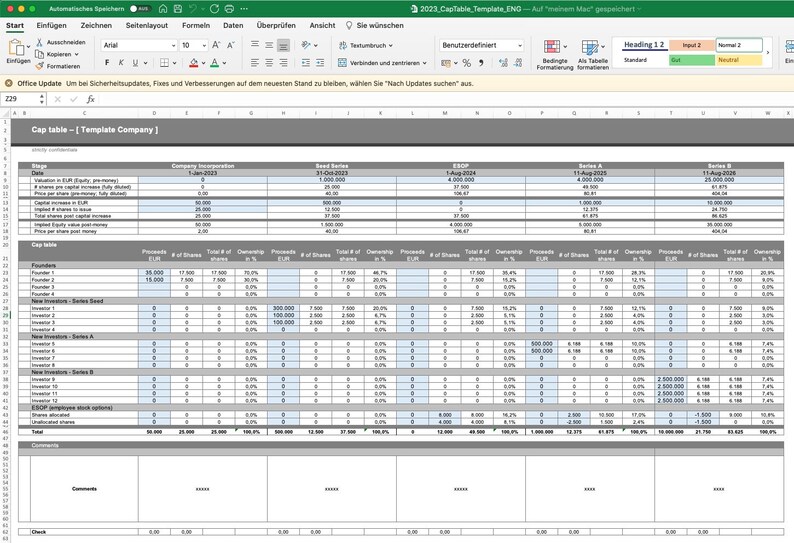Open the Formeln ribbon tab

[196, 25]
